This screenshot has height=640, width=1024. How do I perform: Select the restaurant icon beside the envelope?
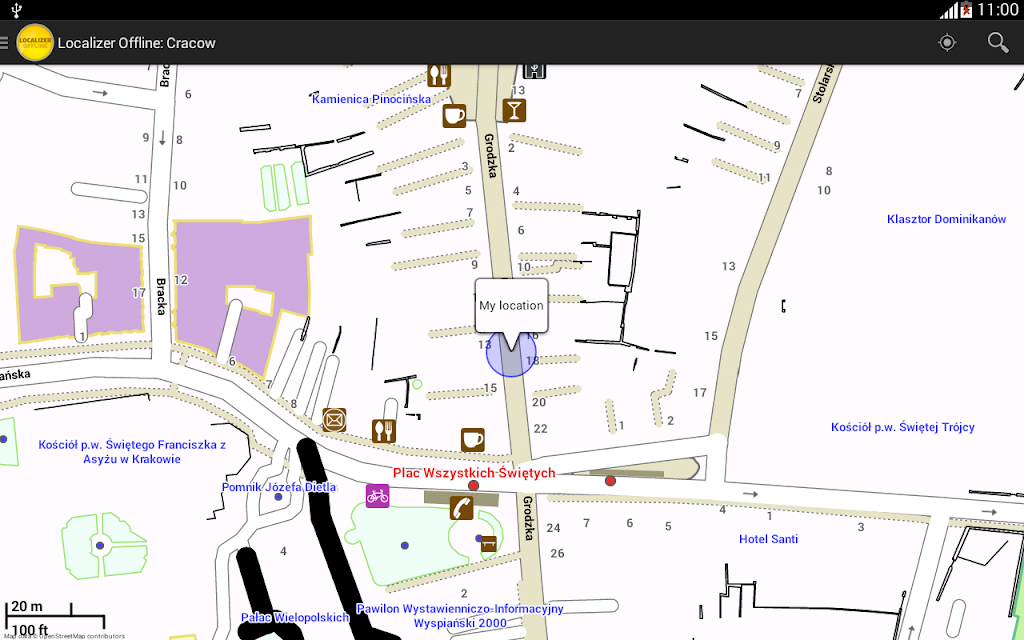point(383,431)
